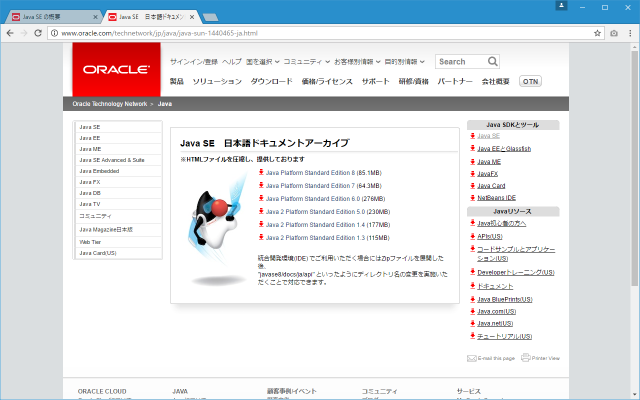
Task: Expand the 目的別情報 dropdown
Action: point(404,62)
